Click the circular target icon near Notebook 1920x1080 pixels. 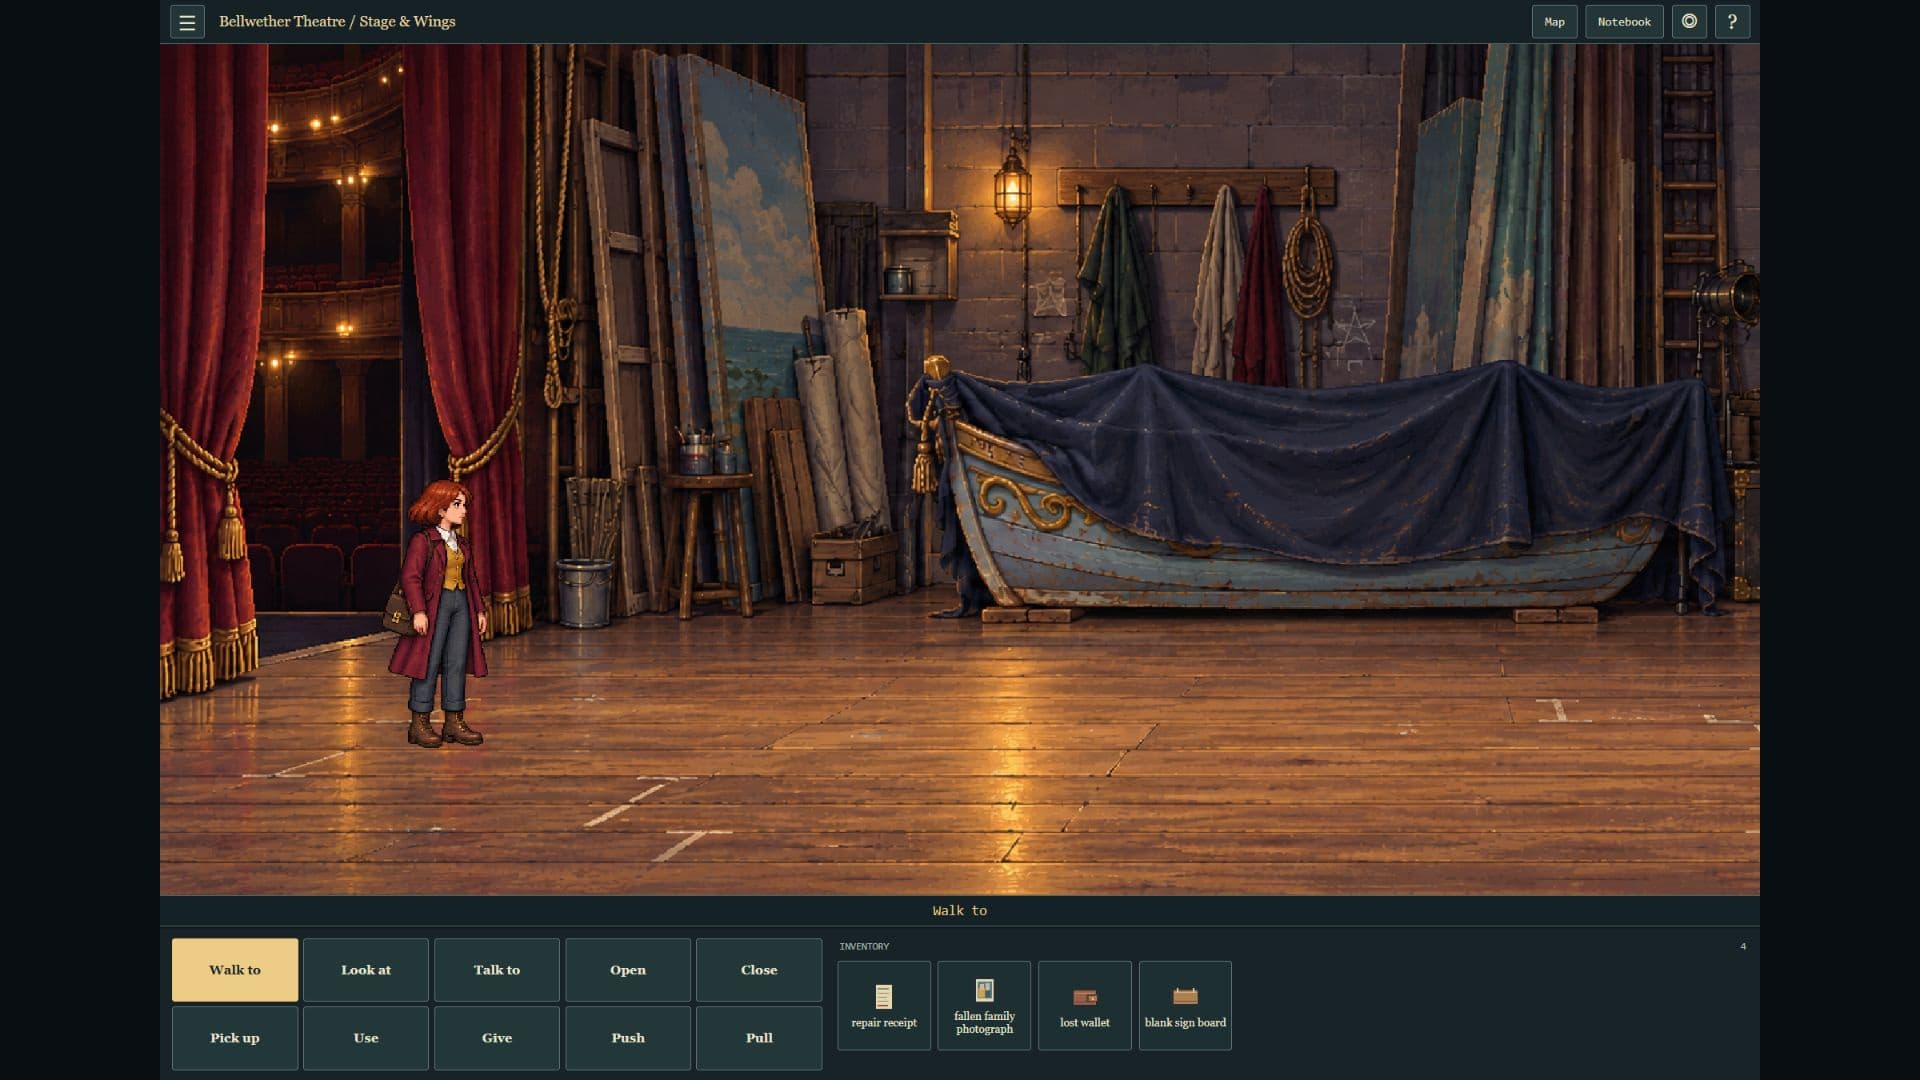[x=1689, y=22]
